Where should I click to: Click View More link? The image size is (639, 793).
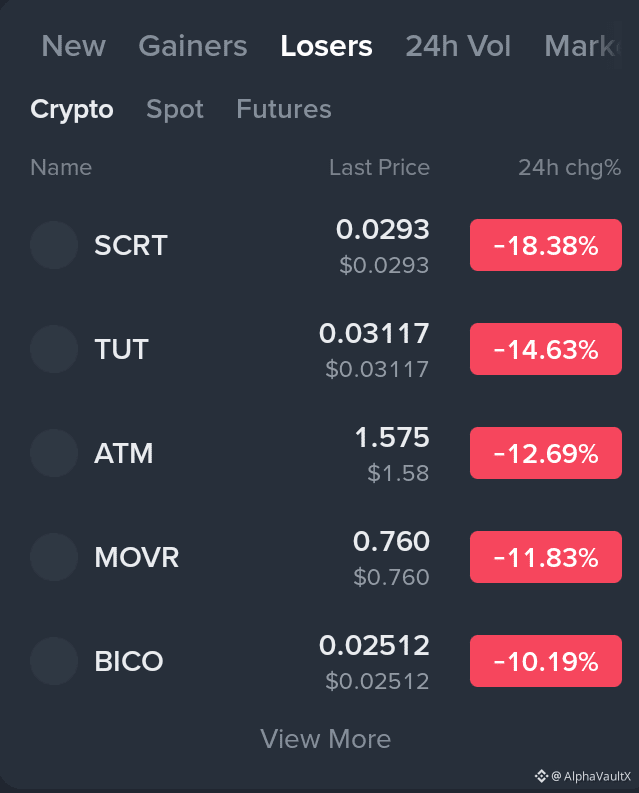pyautogui.click(x=325, y=739)
